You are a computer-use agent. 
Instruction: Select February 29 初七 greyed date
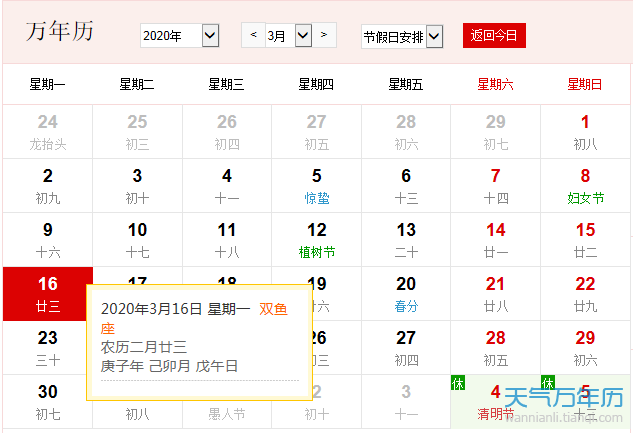[496, 132]
